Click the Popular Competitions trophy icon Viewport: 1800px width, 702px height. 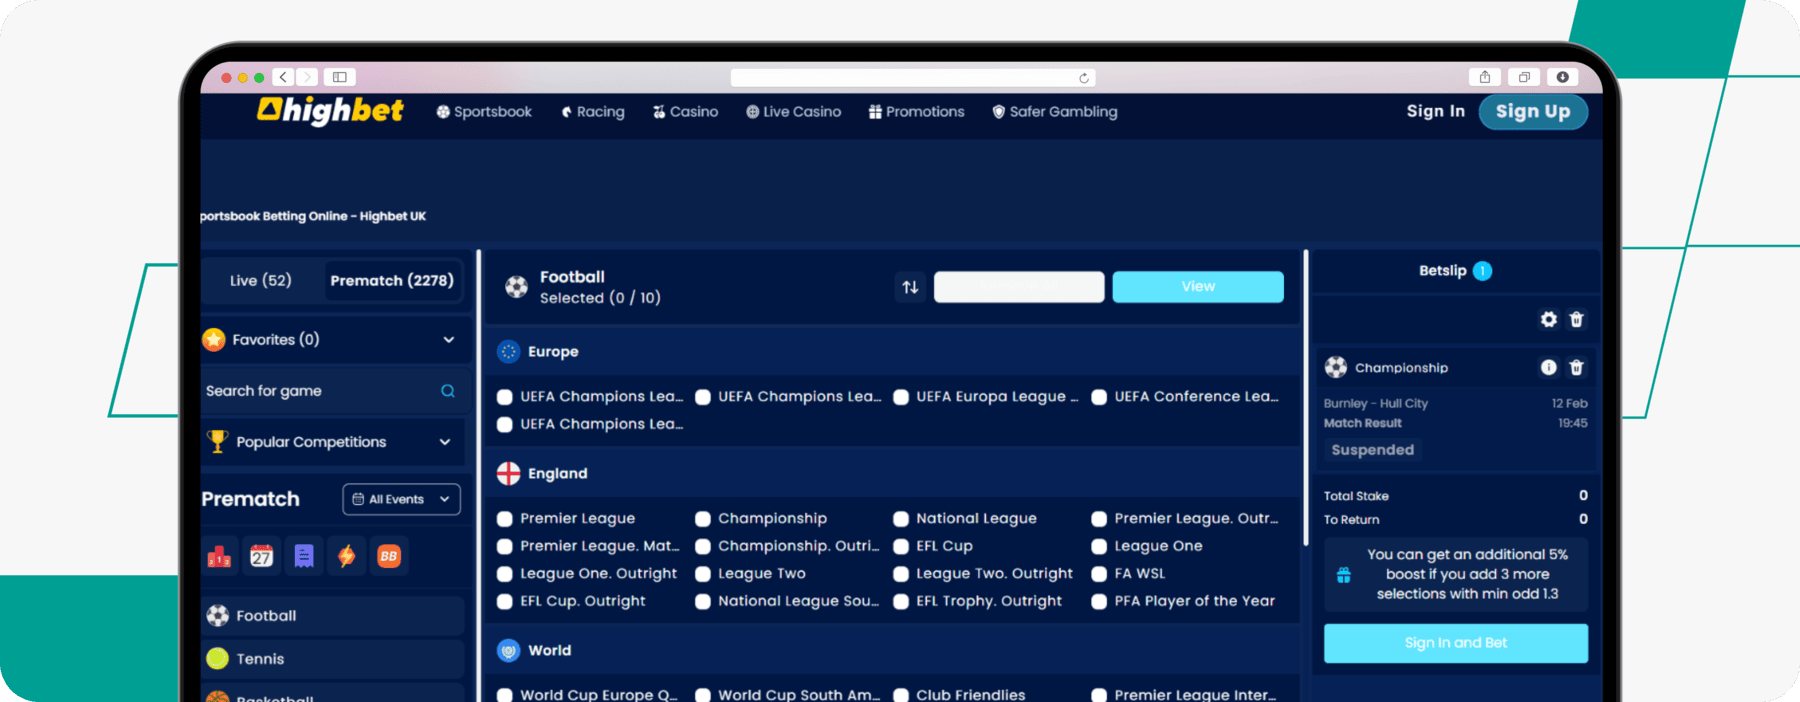217,441
